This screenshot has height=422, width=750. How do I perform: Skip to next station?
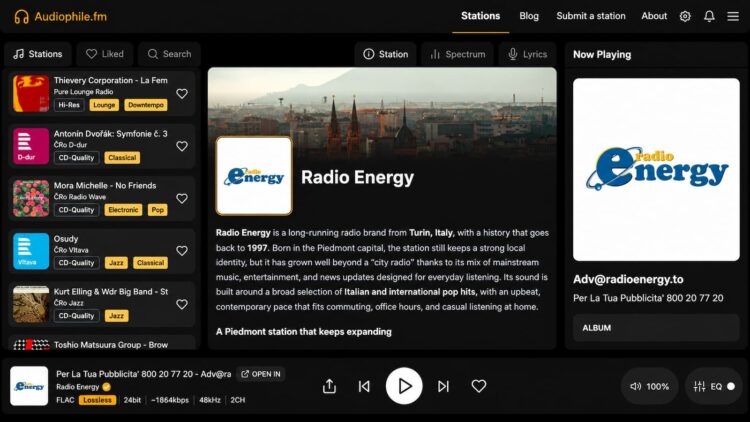click(x=443, y=386)
